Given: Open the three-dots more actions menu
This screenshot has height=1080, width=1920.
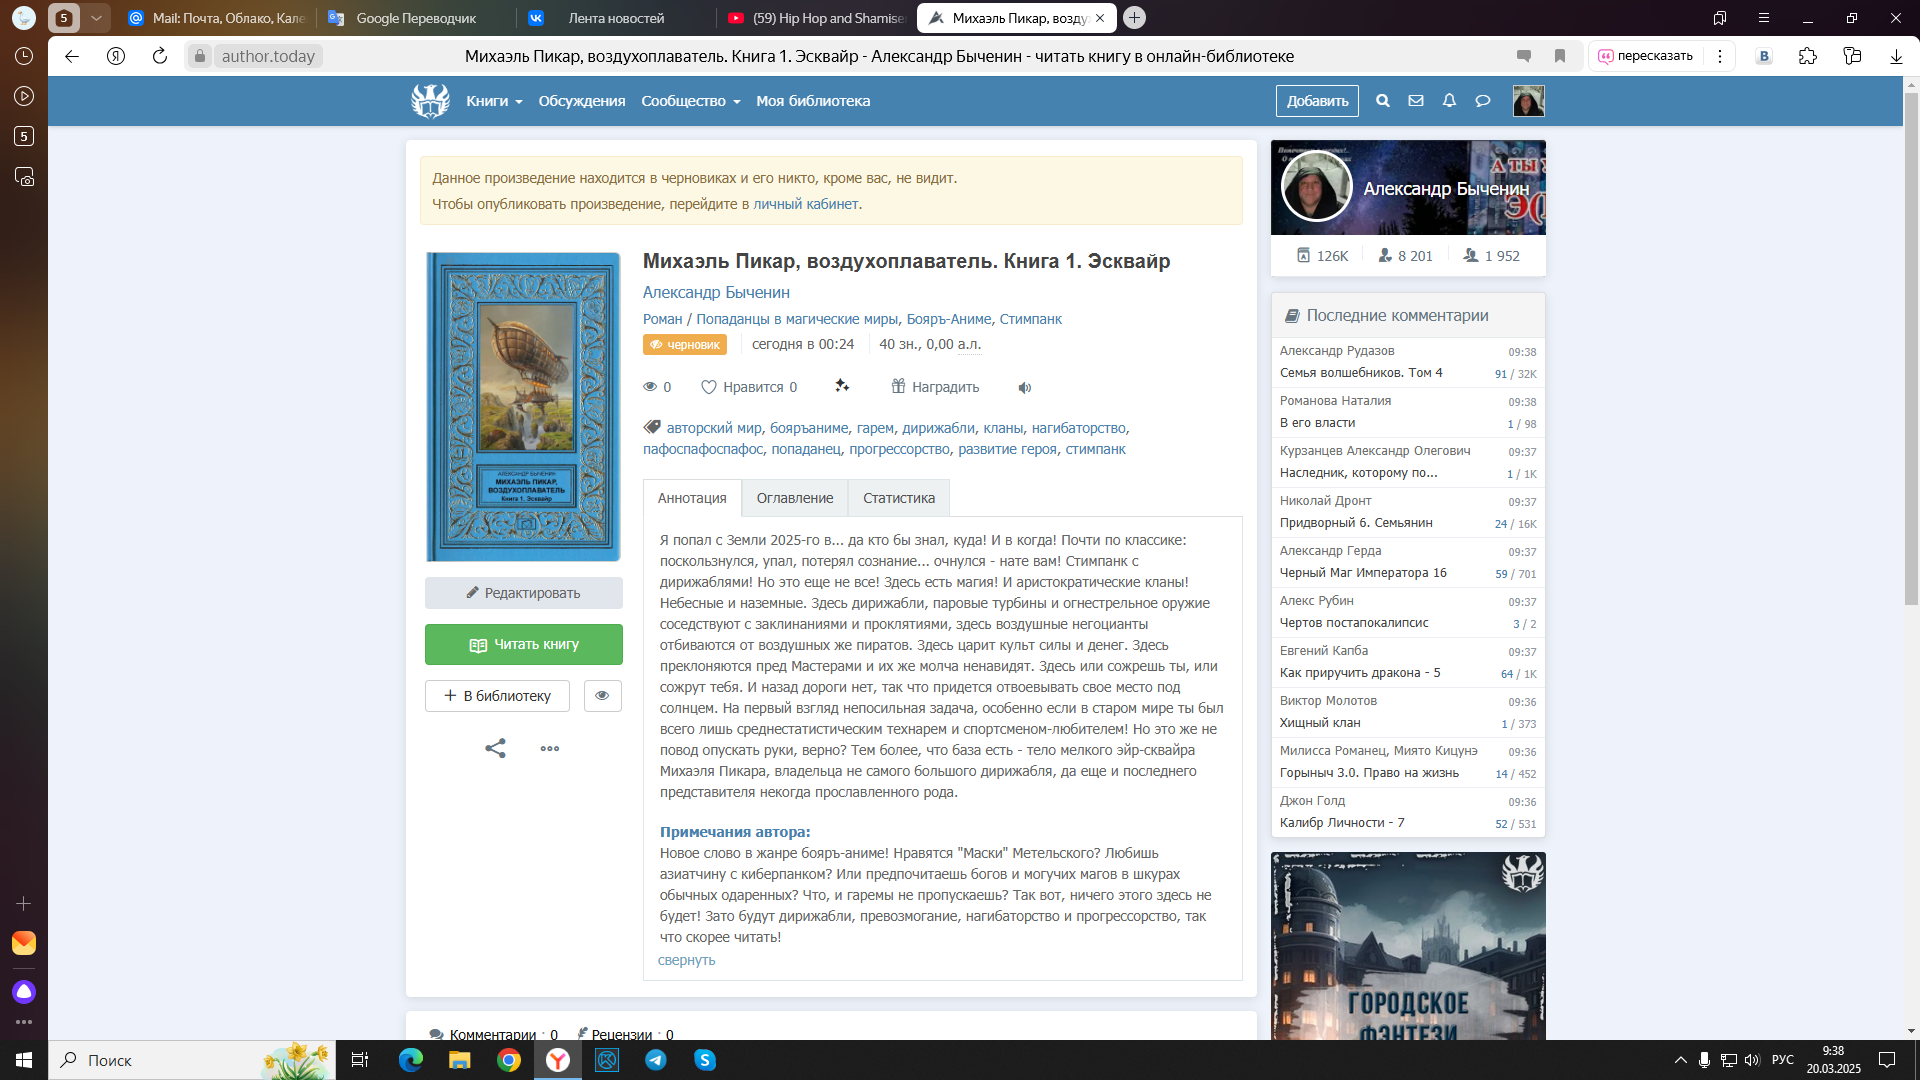Looking at the screenshot, I should pos(550,748).
